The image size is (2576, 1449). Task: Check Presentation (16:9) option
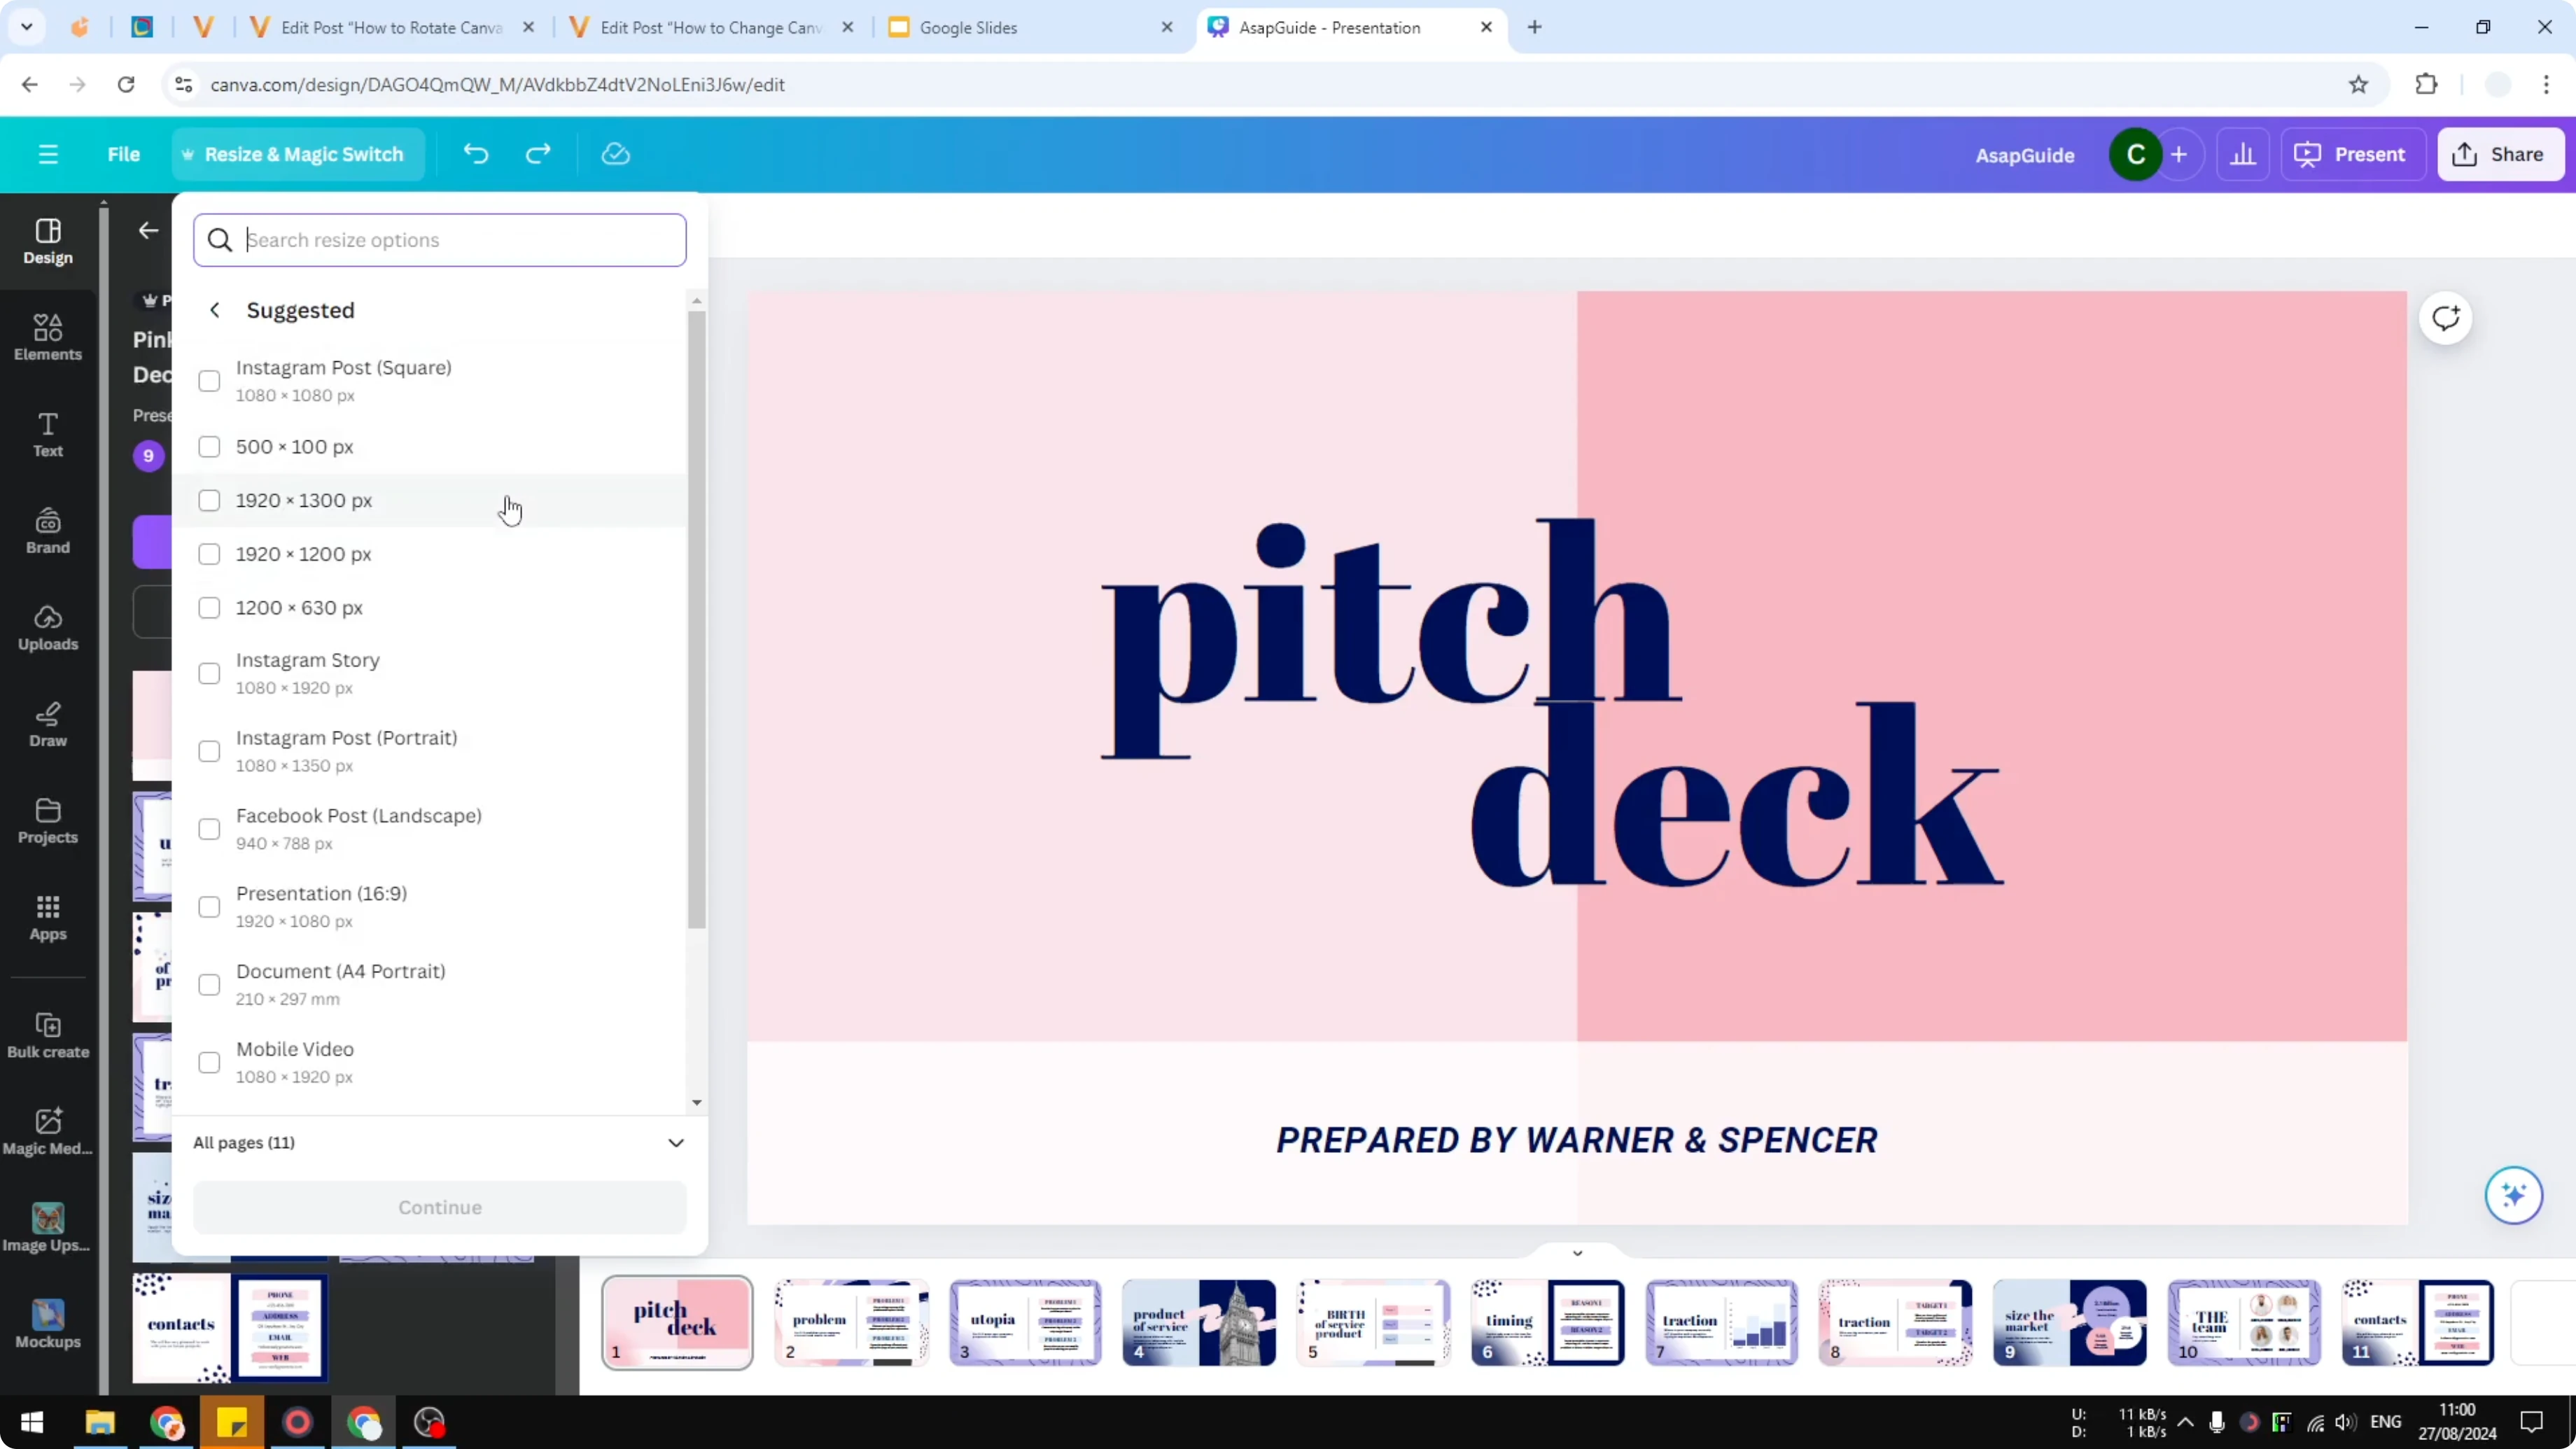[209, 907]
